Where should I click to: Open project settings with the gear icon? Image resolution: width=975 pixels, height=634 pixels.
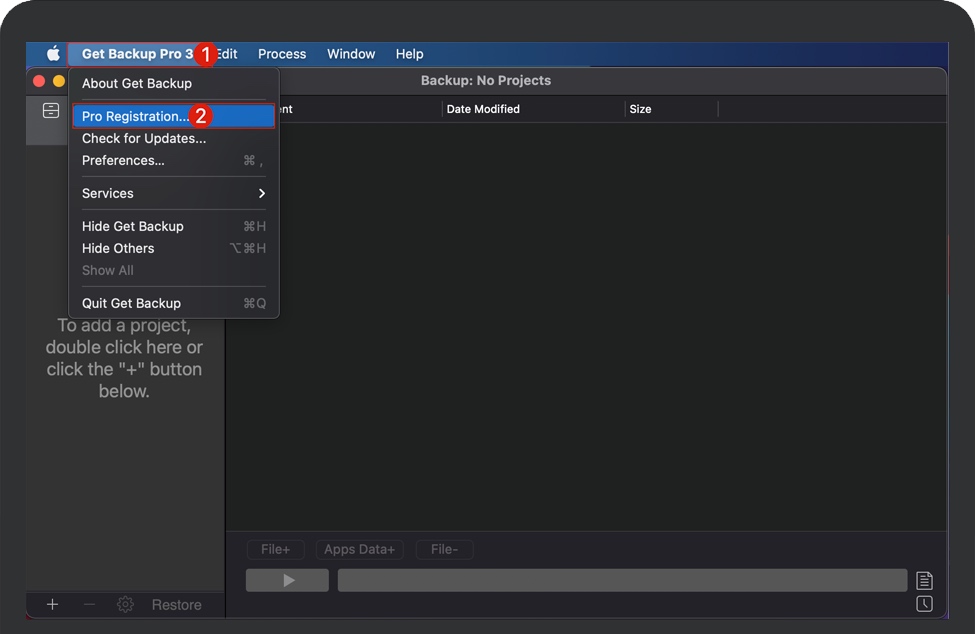coord(125,604)
